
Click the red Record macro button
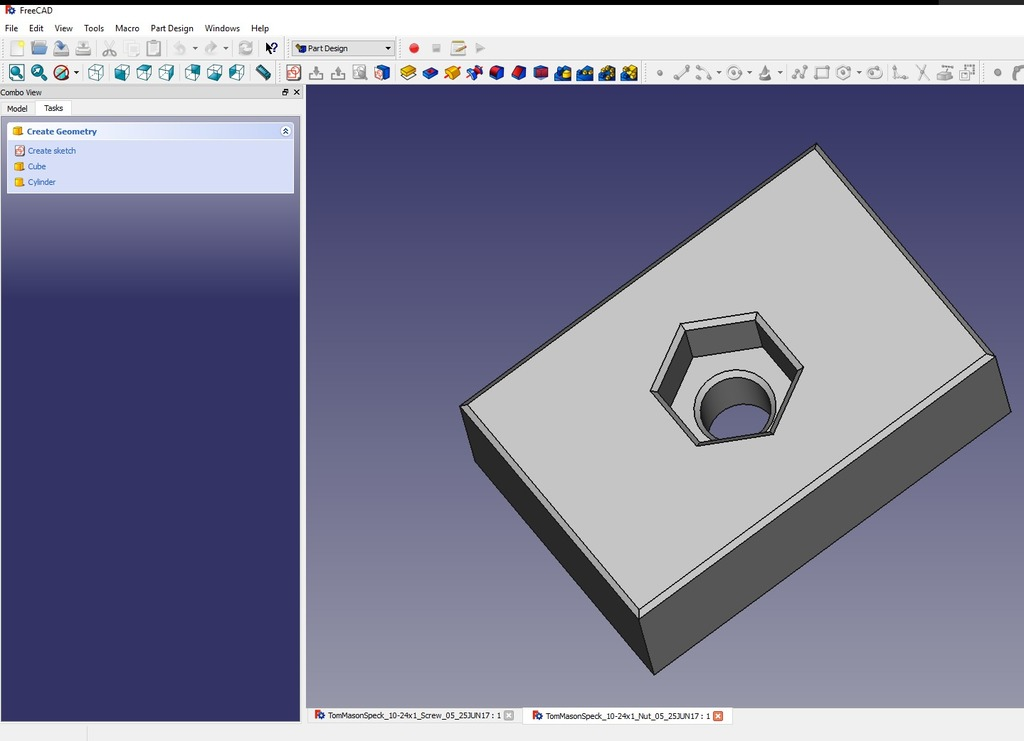click(414, 48)
